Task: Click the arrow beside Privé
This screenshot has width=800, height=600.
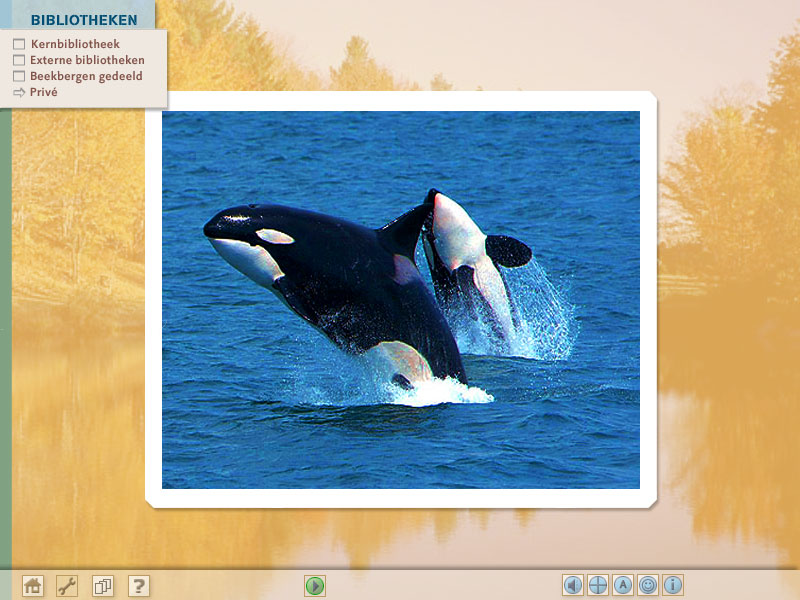Action: 19,92
